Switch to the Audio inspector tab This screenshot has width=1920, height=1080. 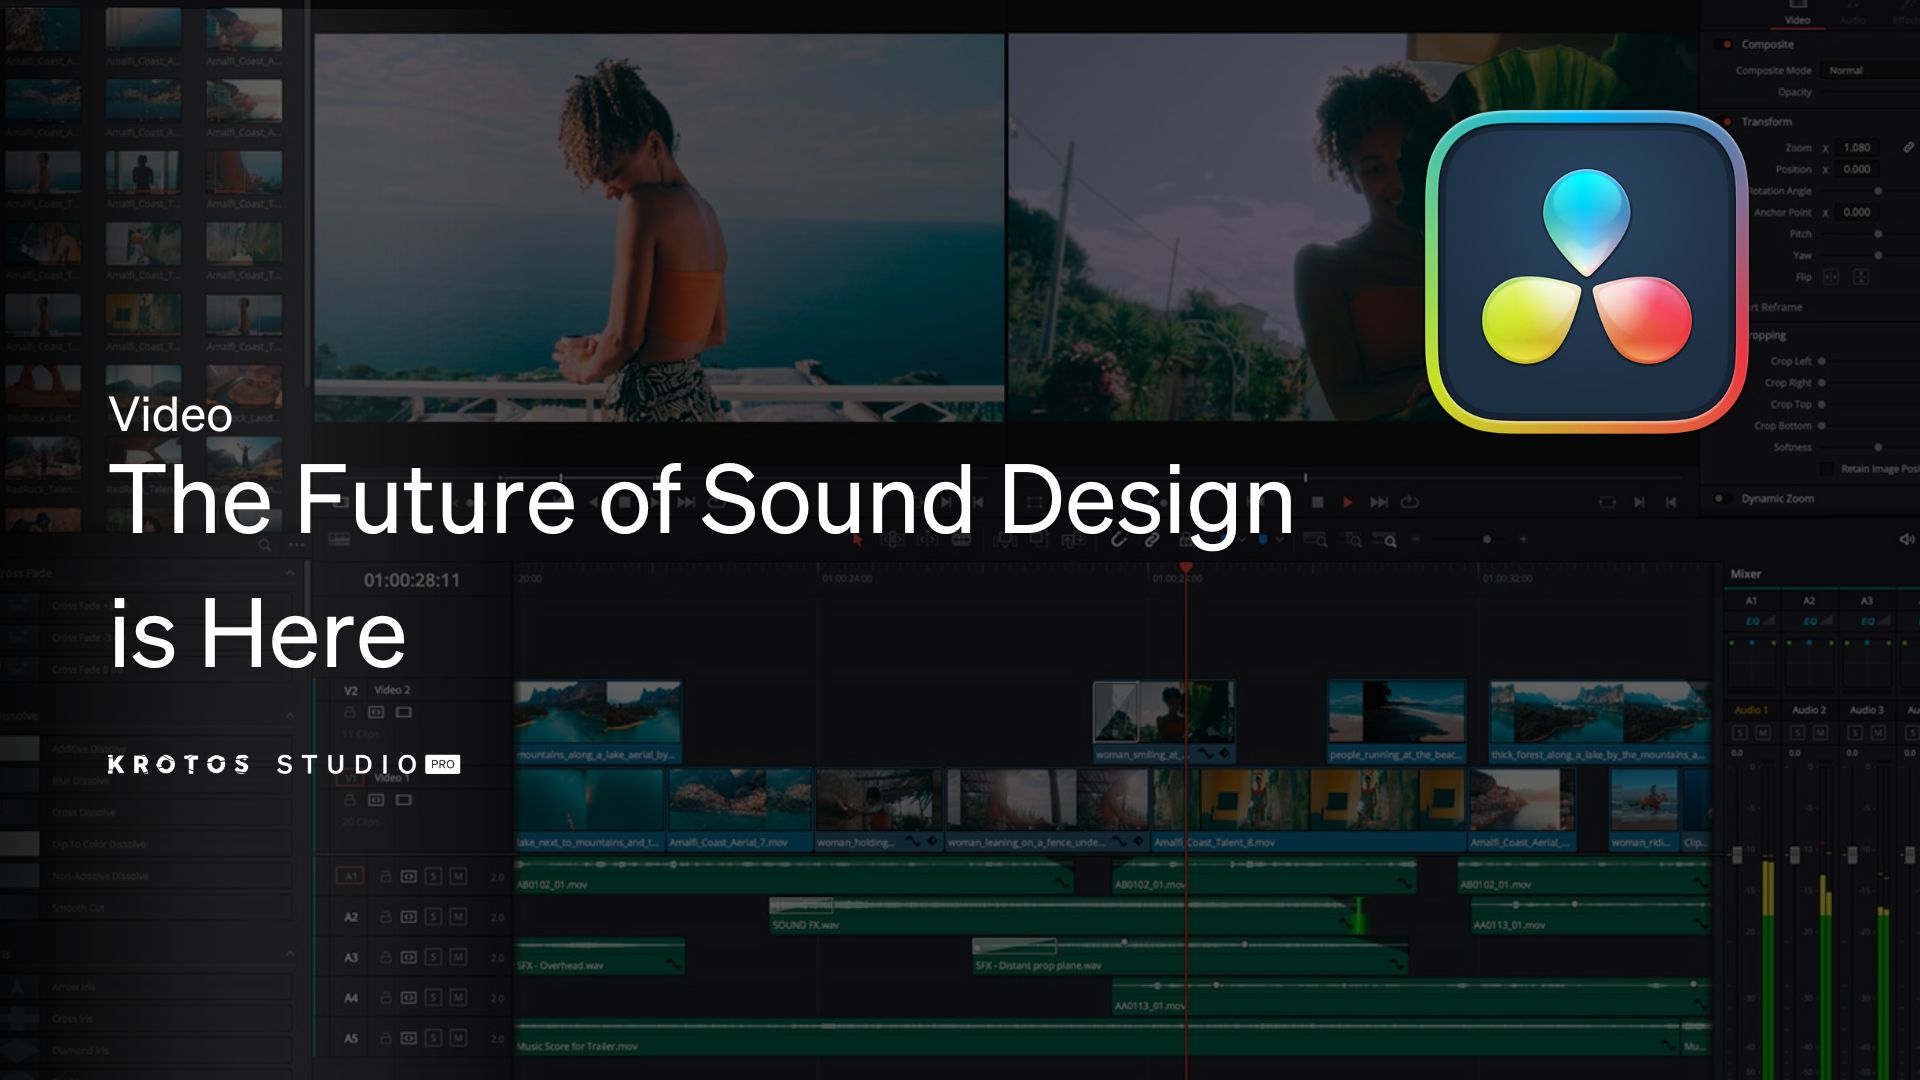[x=1852, y=19]
